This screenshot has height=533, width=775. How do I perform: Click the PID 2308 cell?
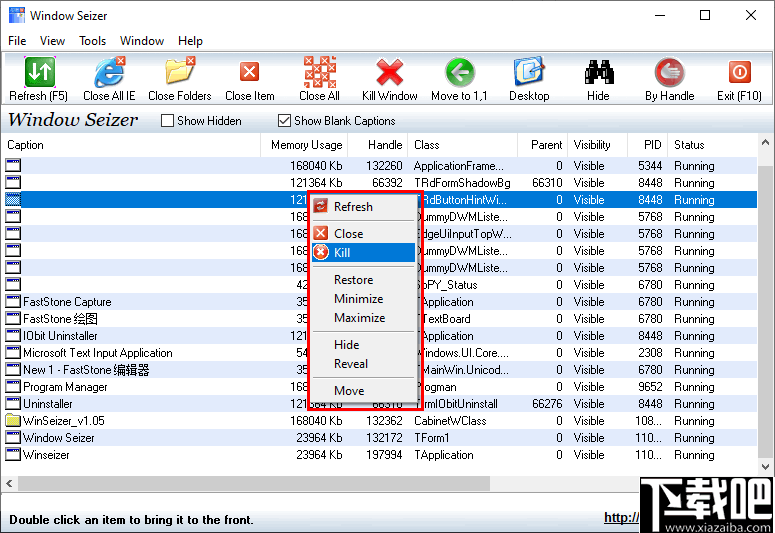pyautogui.click(x=650, y=353)
